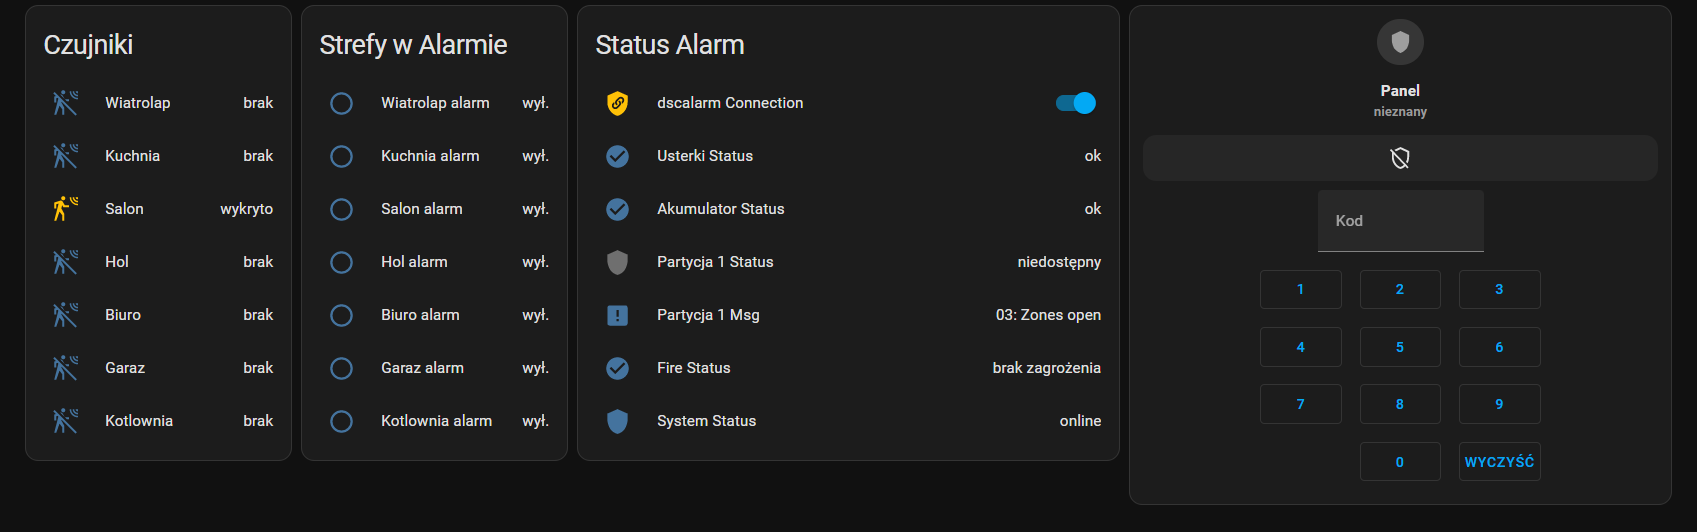Click the disarm shield button on panel
1697x532 pixels.
[x=1400, y=158]
